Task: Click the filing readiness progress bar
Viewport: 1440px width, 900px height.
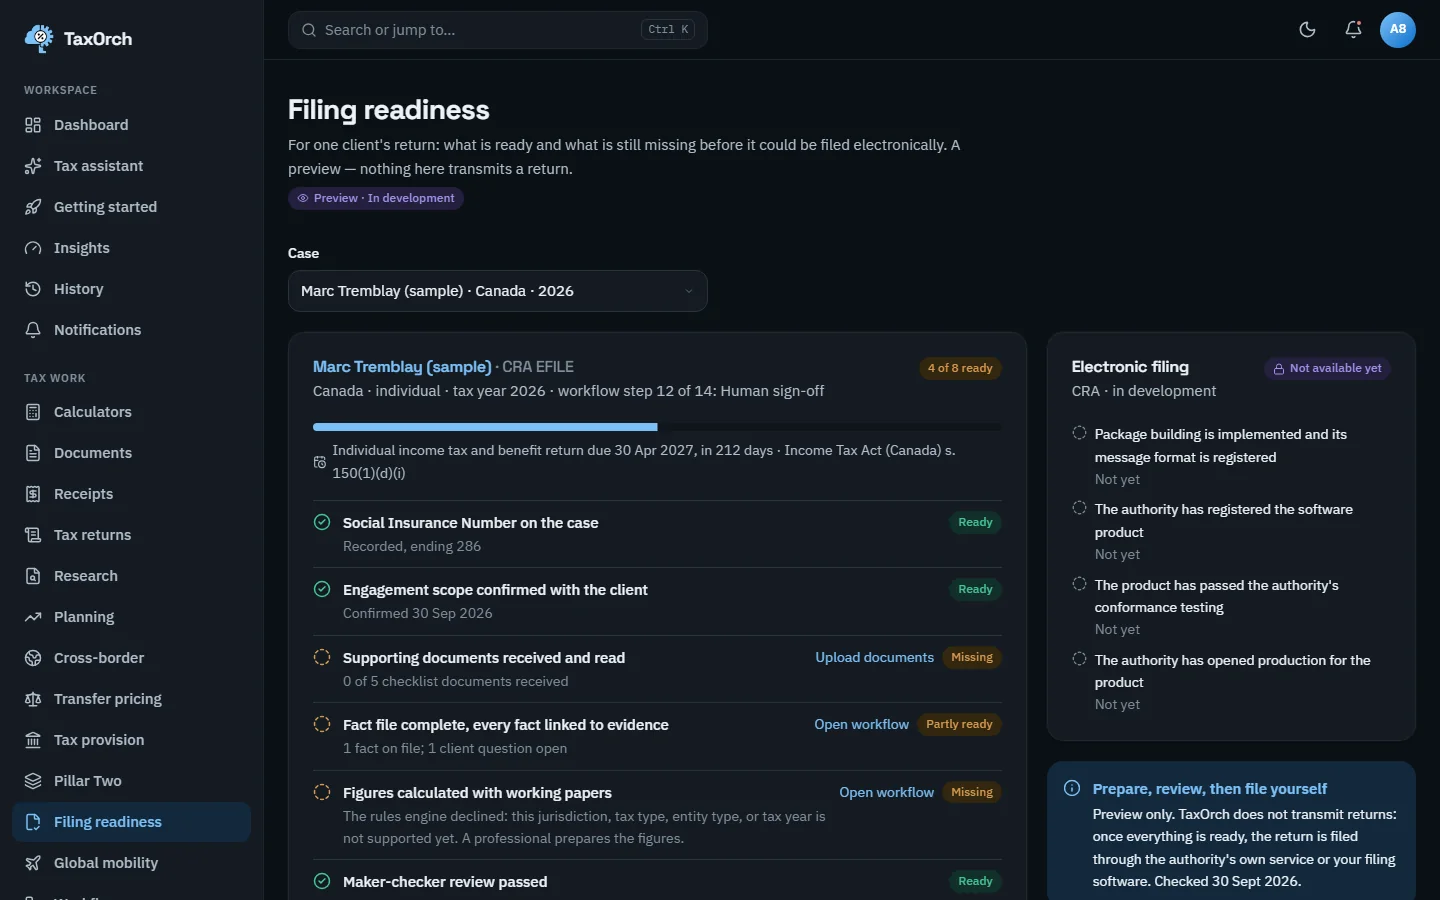Action: [657, 427]
